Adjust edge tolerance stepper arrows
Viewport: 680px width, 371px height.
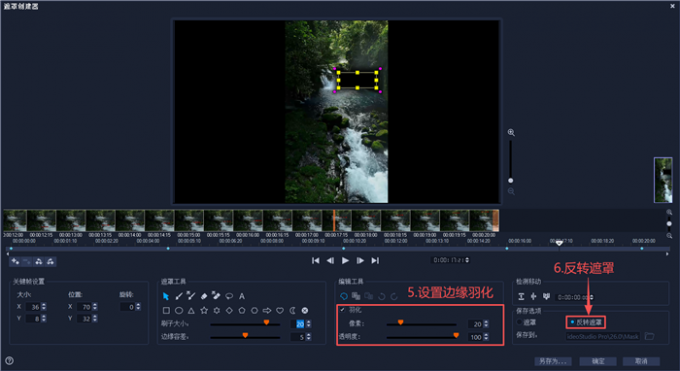click(x=308, y=337)
